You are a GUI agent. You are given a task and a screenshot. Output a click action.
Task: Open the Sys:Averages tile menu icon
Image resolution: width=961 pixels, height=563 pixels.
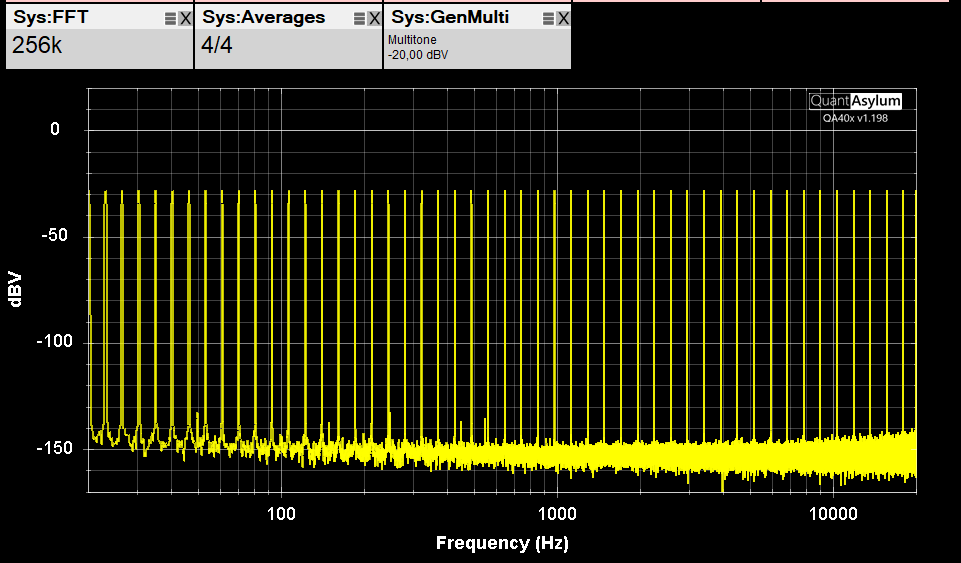[x=359, y=19]
